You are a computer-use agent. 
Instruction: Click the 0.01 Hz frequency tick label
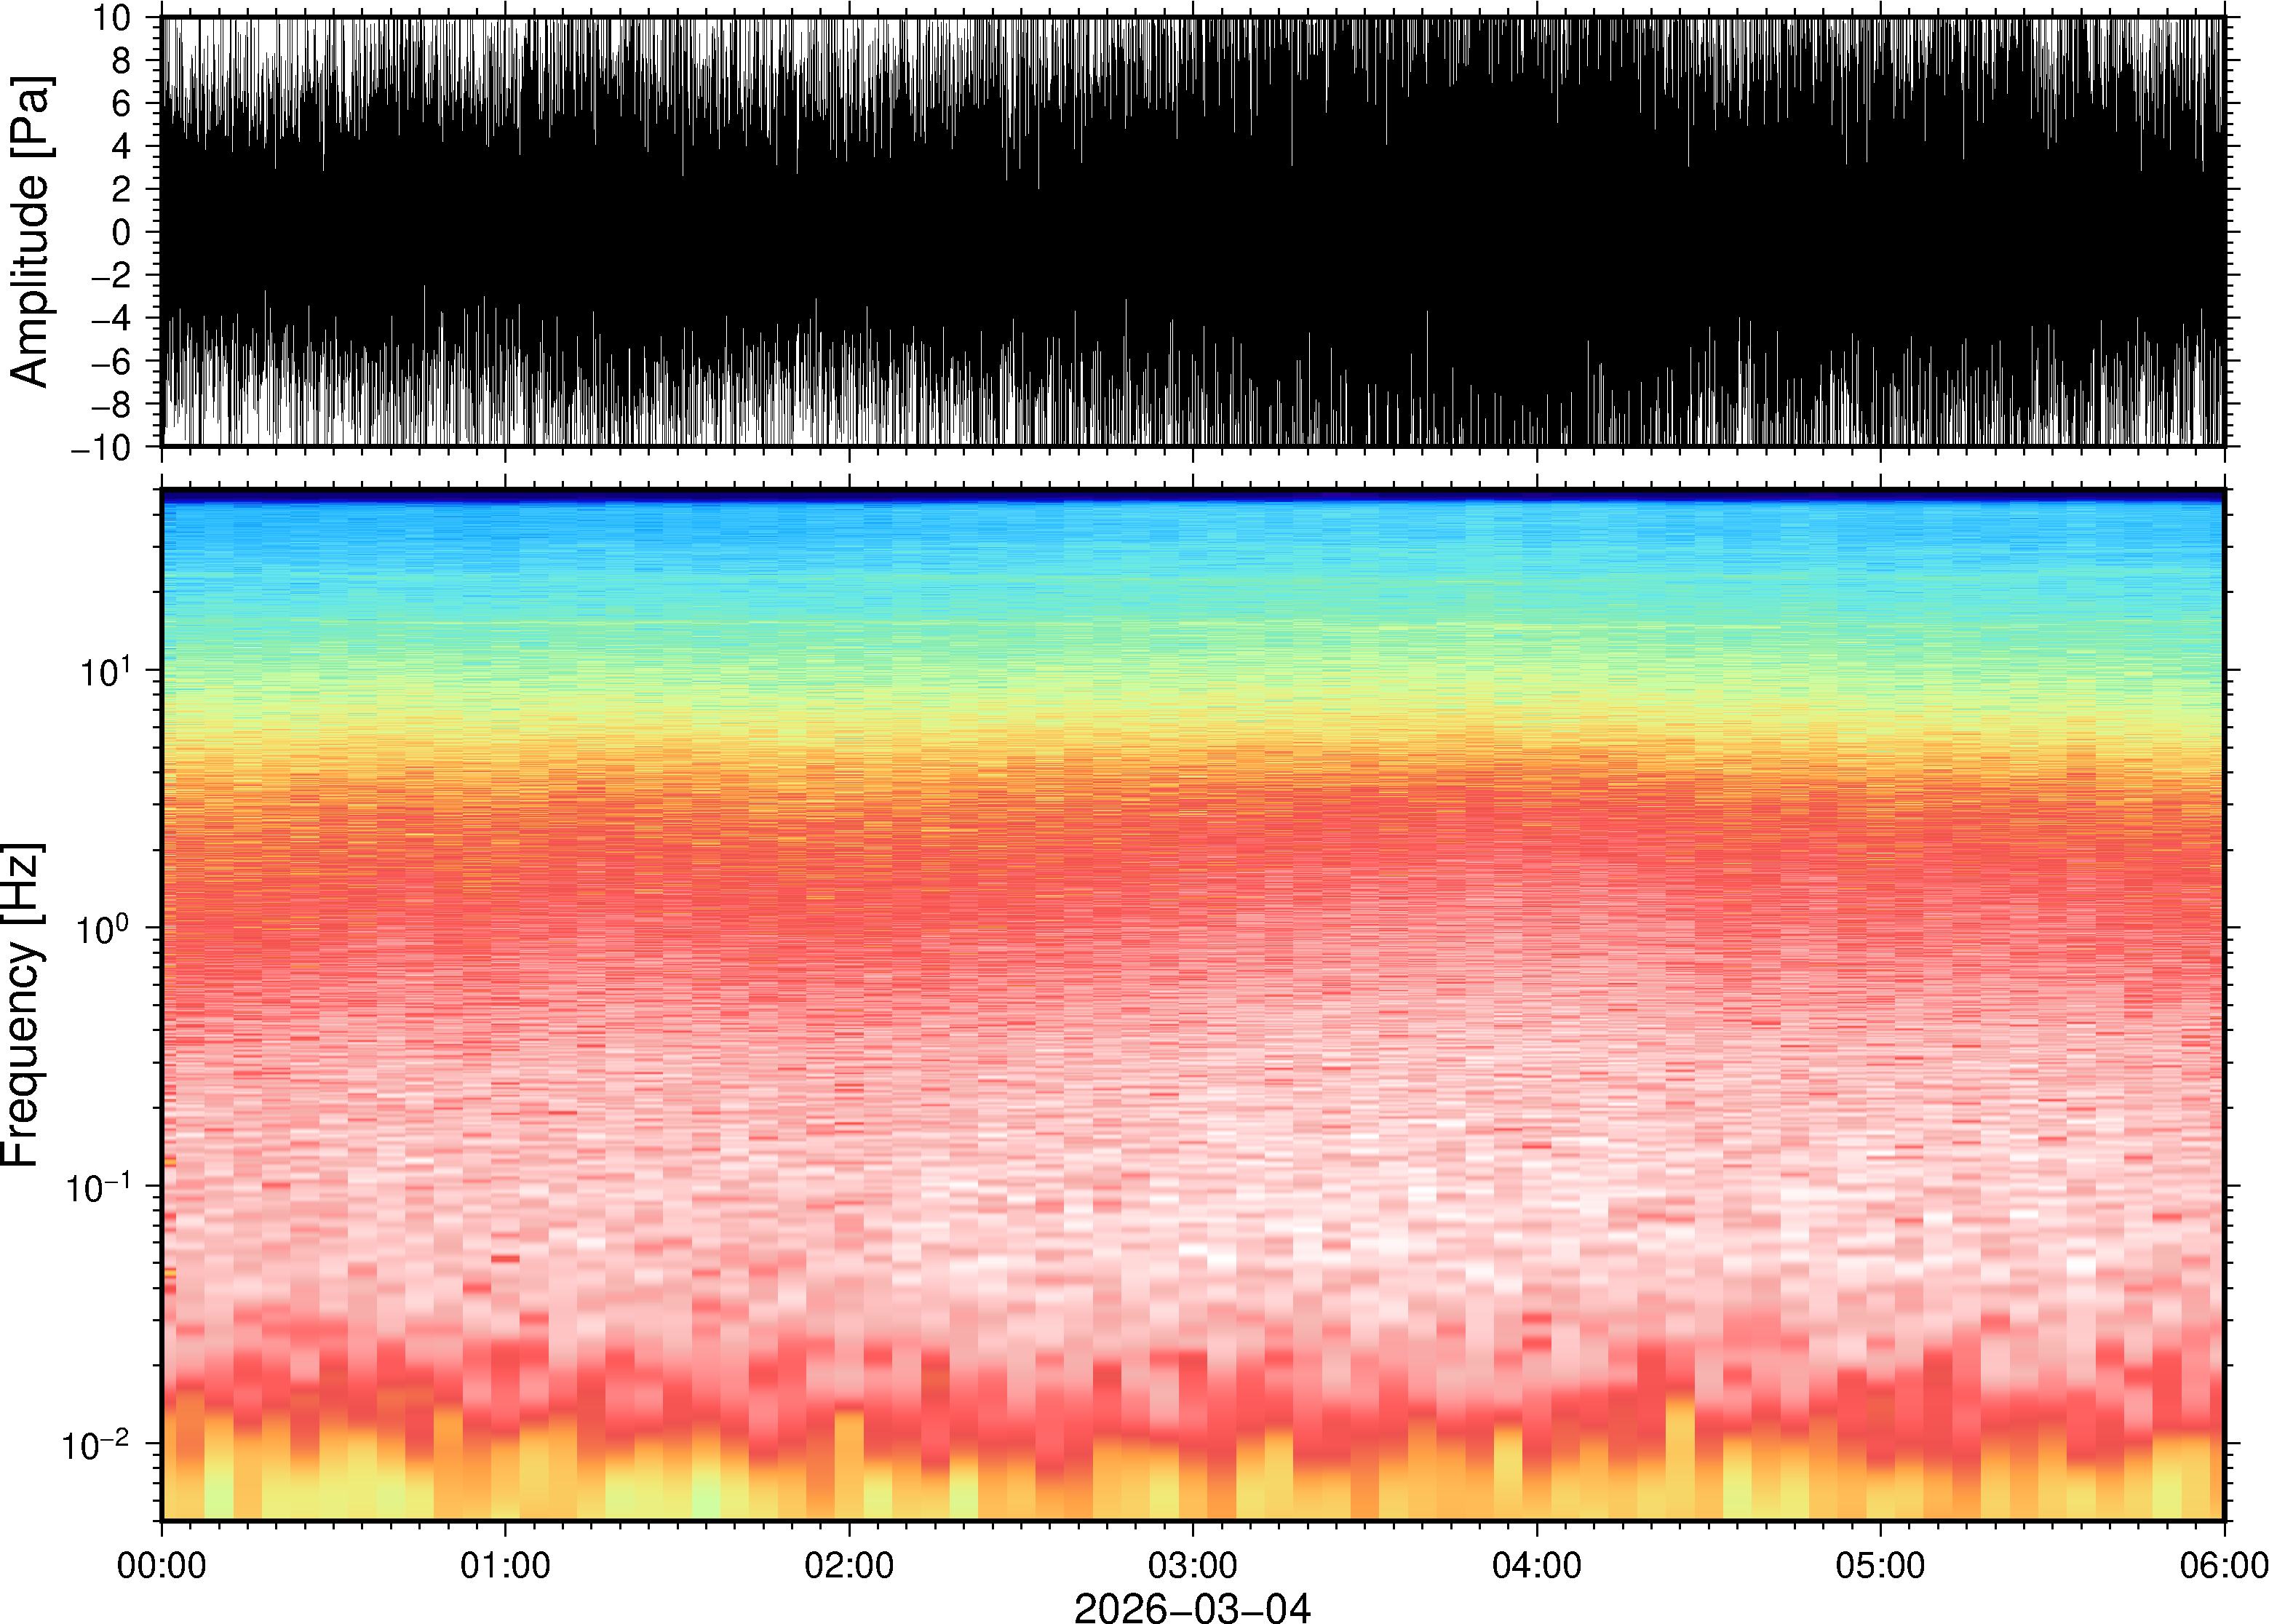pos(96,1446)
